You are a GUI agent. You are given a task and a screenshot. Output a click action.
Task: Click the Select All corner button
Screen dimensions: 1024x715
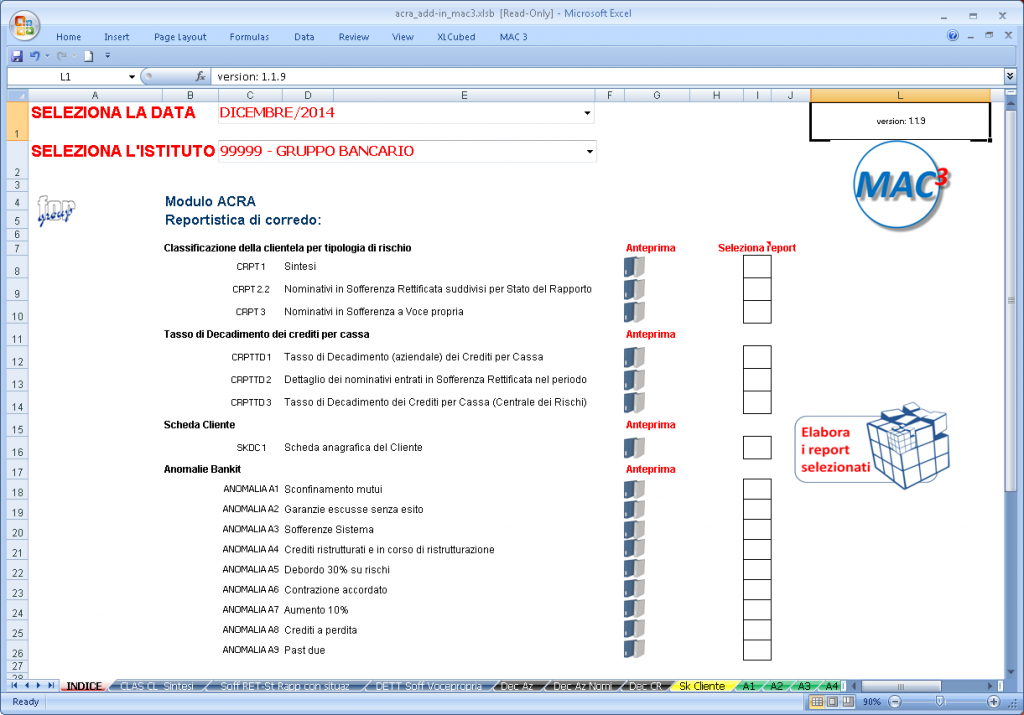(17, 95)
